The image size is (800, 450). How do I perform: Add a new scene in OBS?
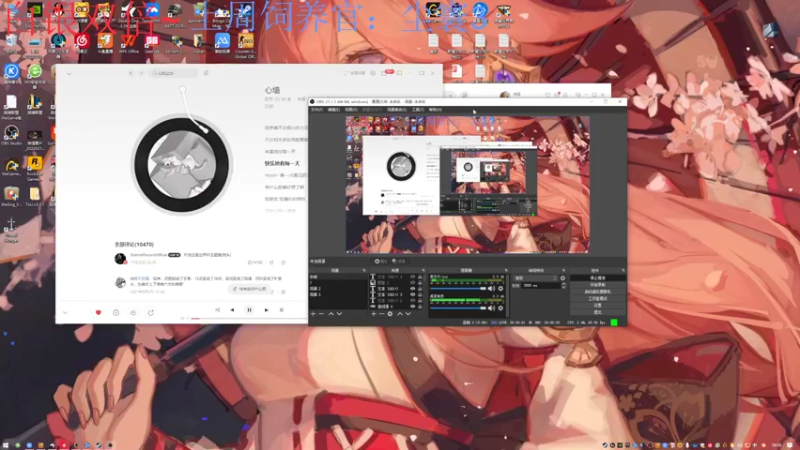point(313,314)
